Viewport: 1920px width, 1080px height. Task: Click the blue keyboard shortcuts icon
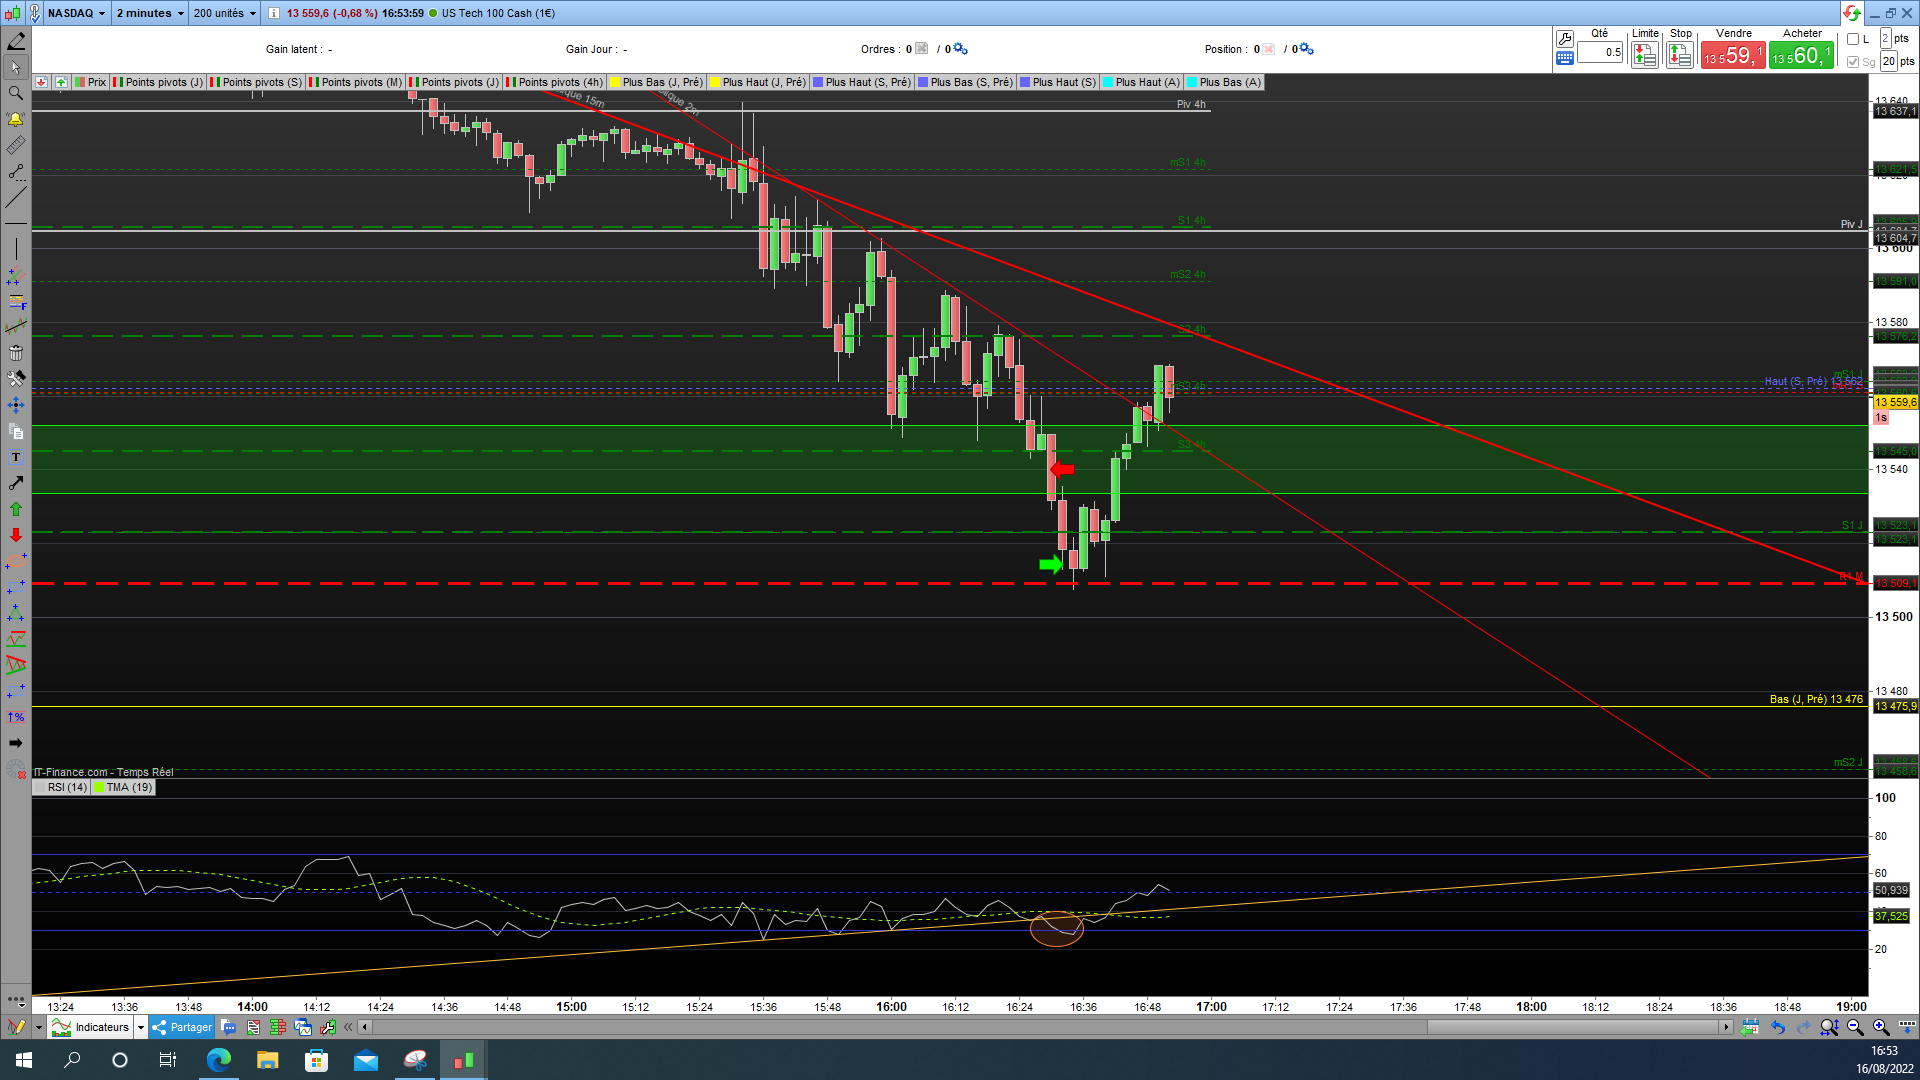click(x=1565, y=59)
